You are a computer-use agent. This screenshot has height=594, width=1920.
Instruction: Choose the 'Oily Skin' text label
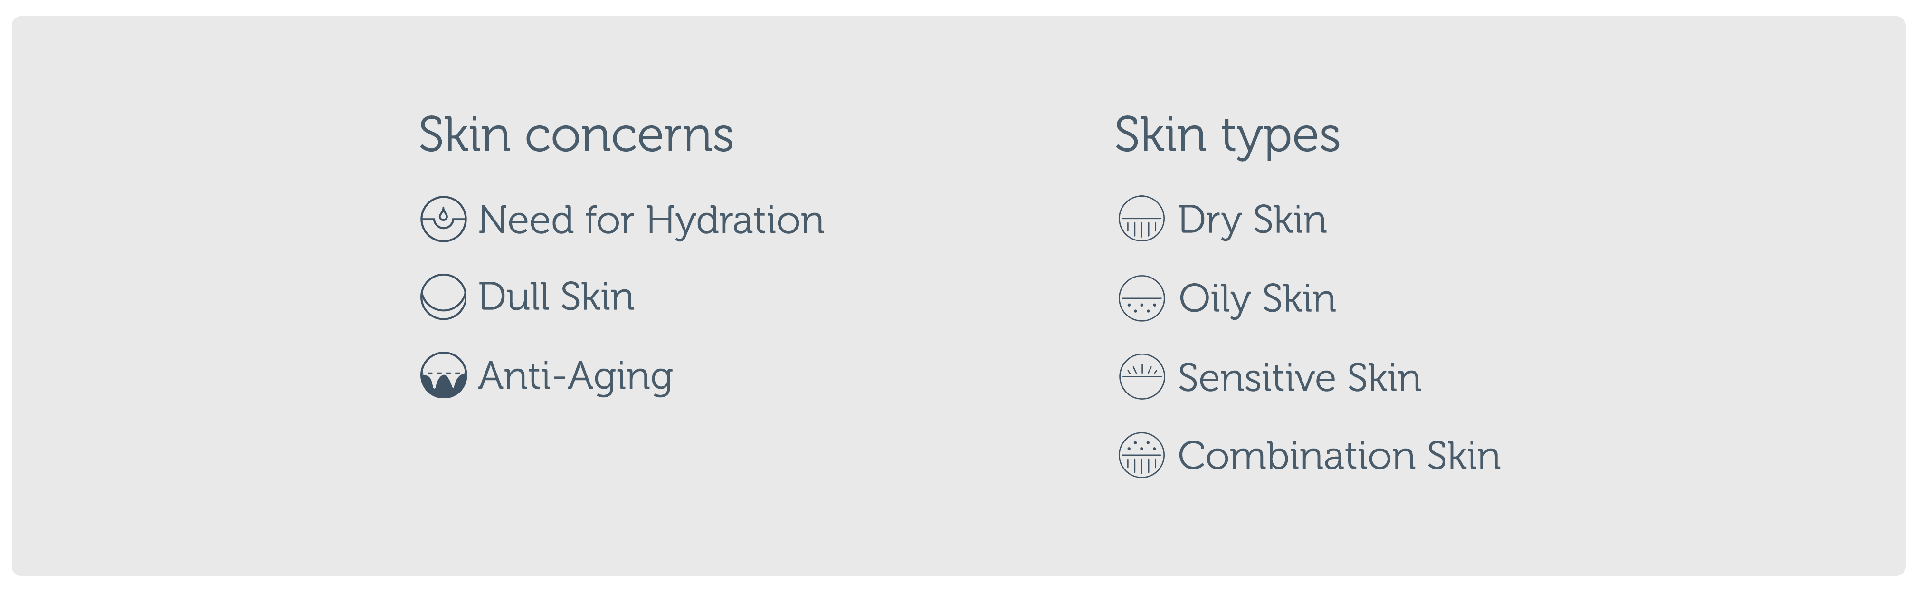[x=1257, y=298]
